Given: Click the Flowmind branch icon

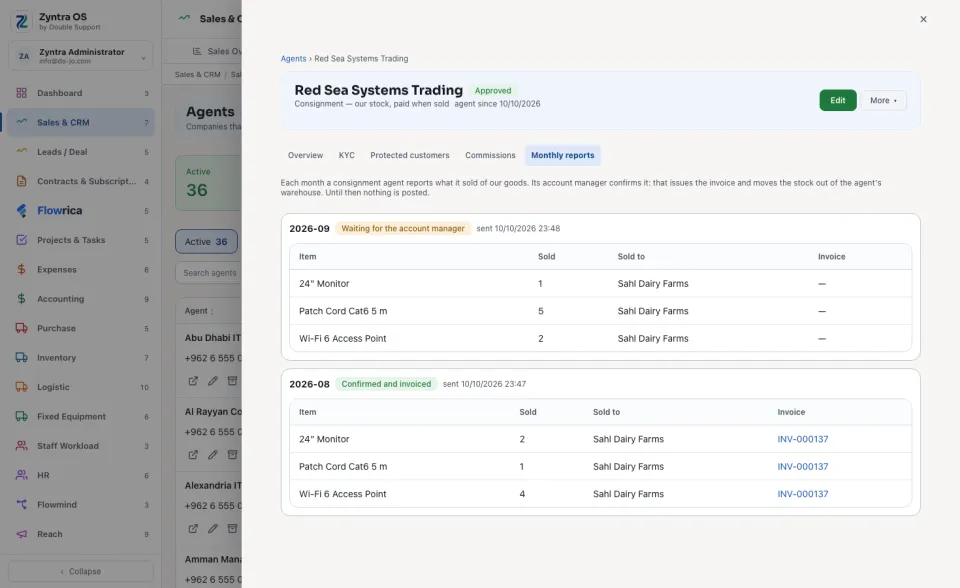Looking at the screenshot, I should (x=21, y=504).
